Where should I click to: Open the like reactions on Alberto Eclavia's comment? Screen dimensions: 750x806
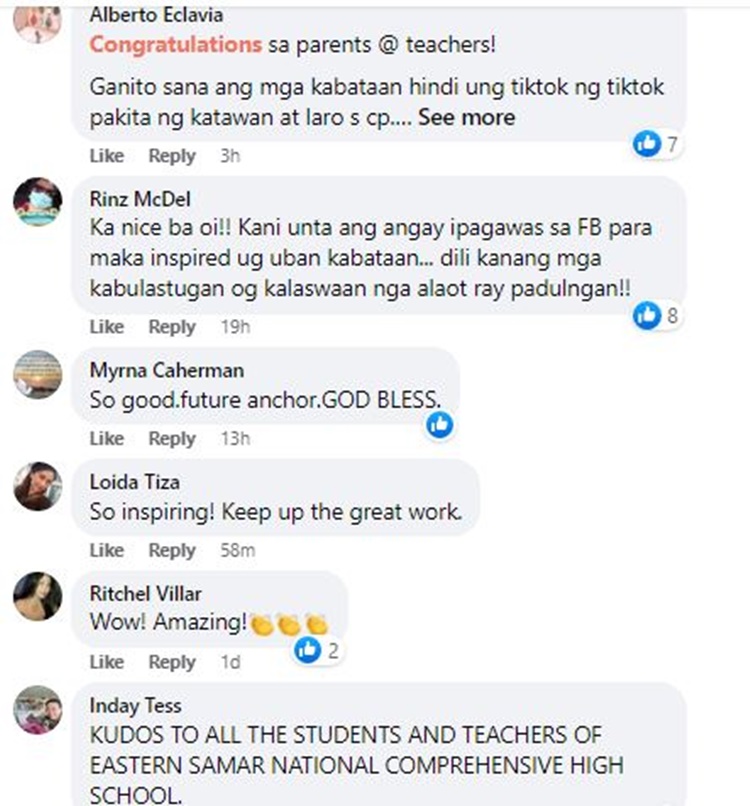pos(656,144)
